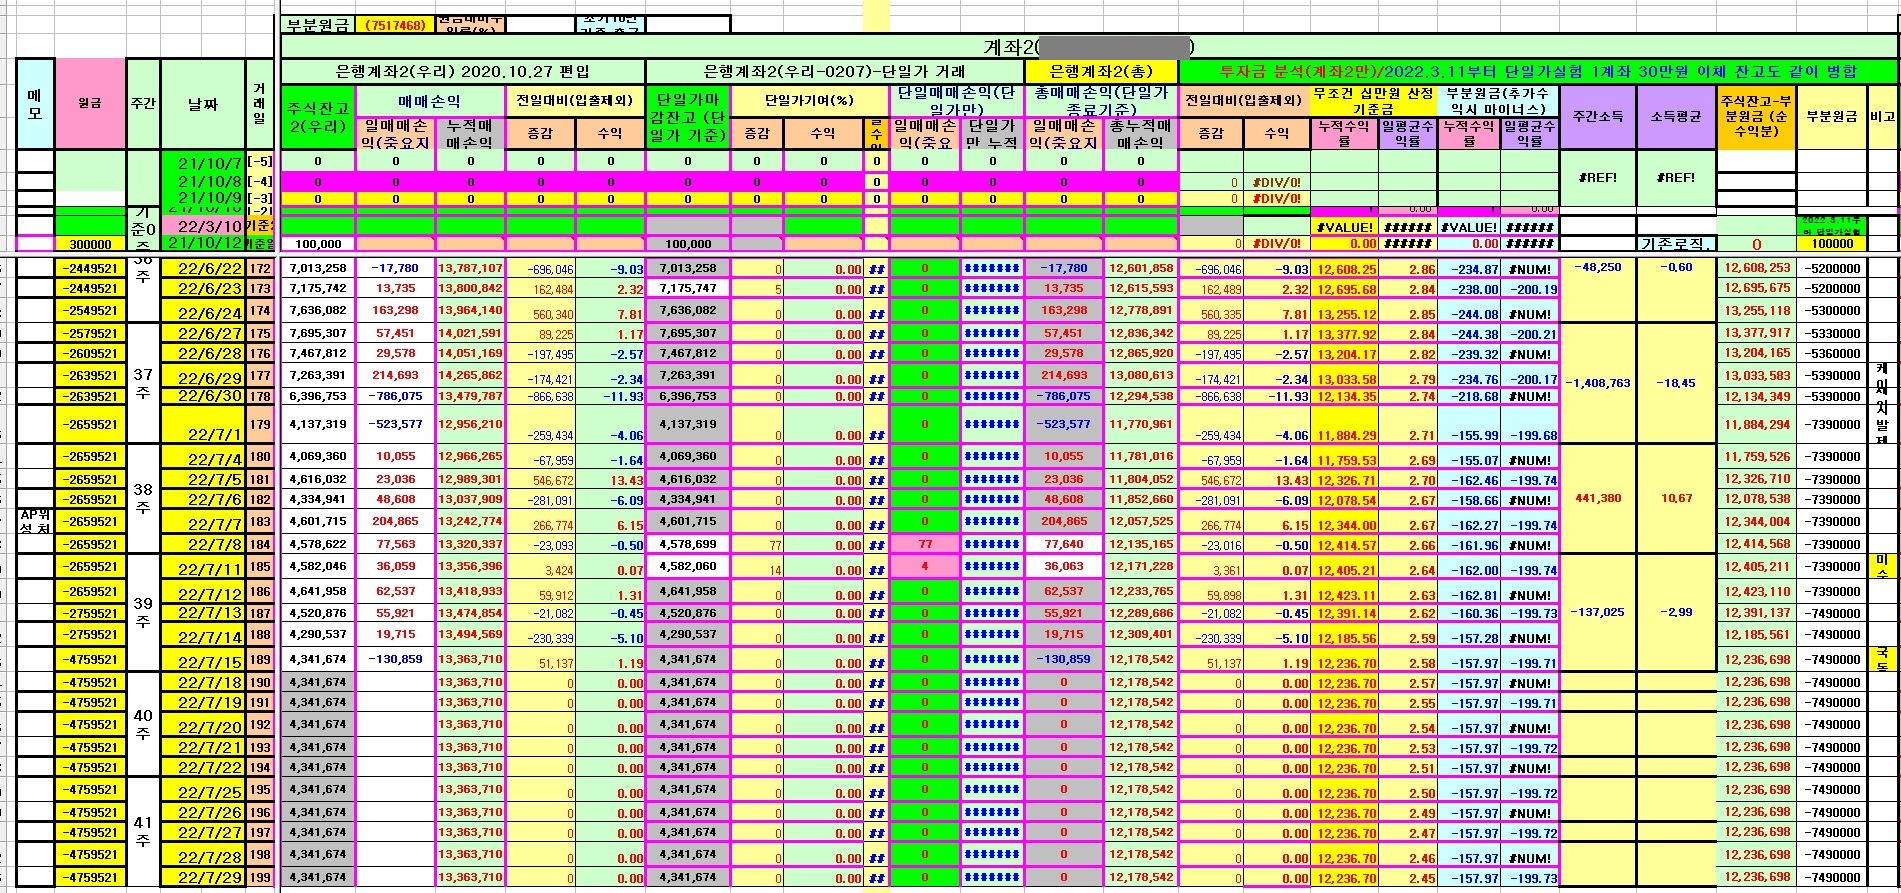Select weekly income cell '441,380'
The image size is (1901, 893).
[x=1598, y=498]
